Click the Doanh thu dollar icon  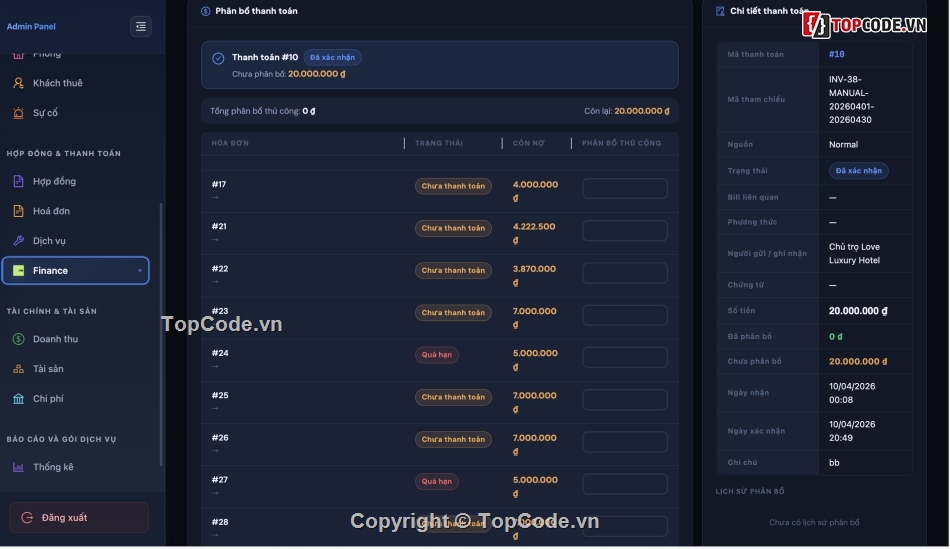click(x=19, y=339)
